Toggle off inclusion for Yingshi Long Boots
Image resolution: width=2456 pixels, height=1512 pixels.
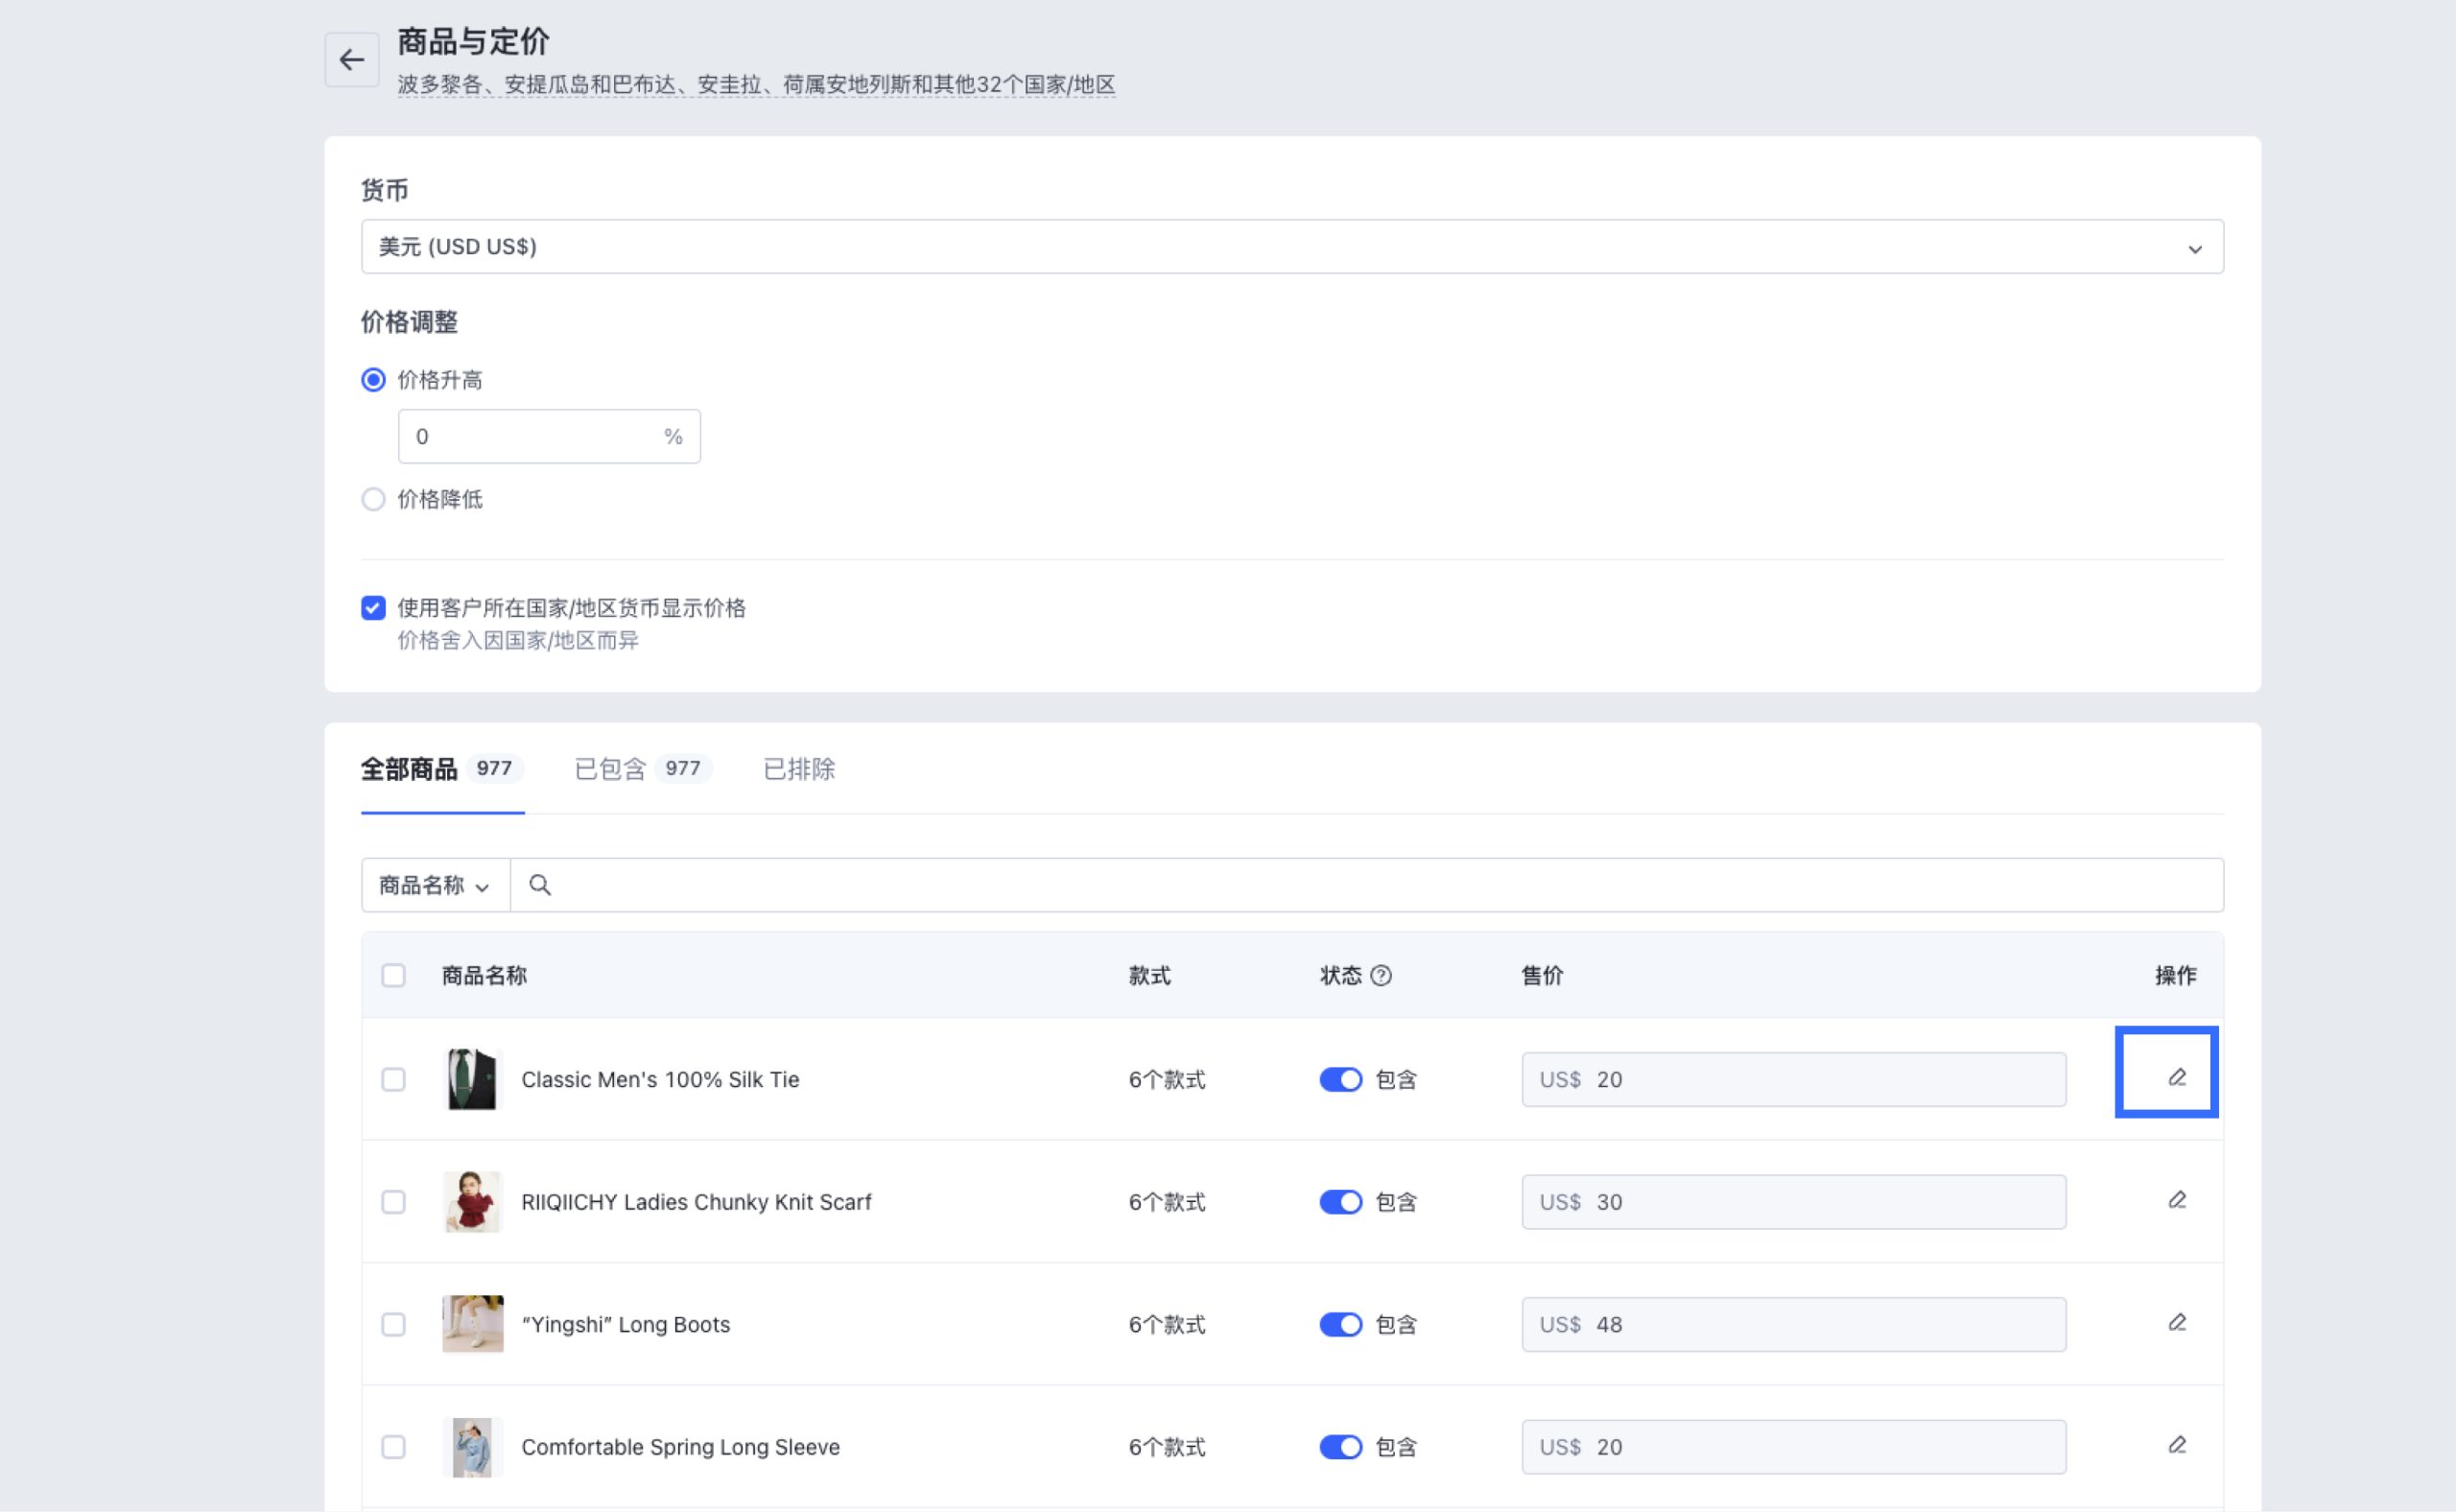pos(1340,1324)
